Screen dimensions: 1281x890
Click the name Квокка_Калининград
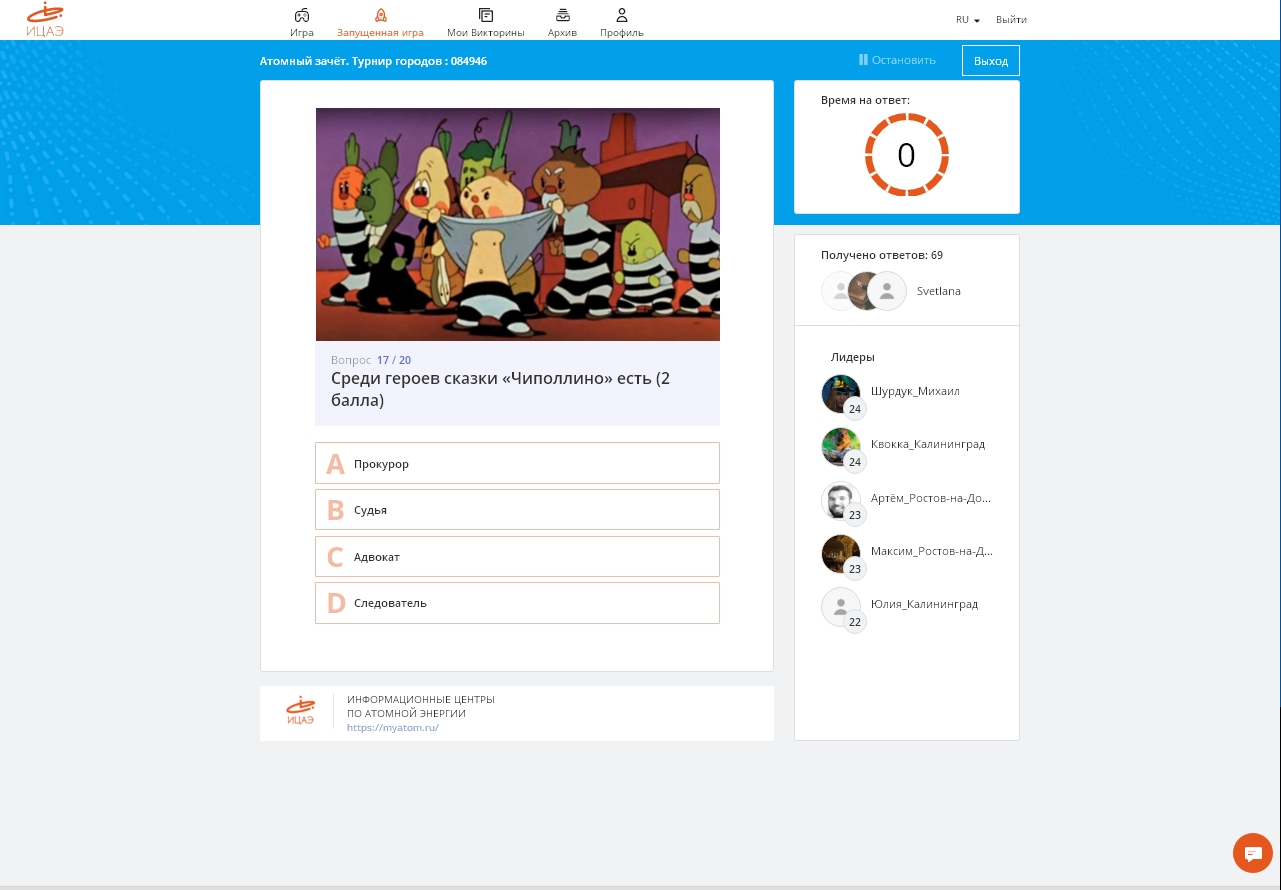click(x=928, y=444)
